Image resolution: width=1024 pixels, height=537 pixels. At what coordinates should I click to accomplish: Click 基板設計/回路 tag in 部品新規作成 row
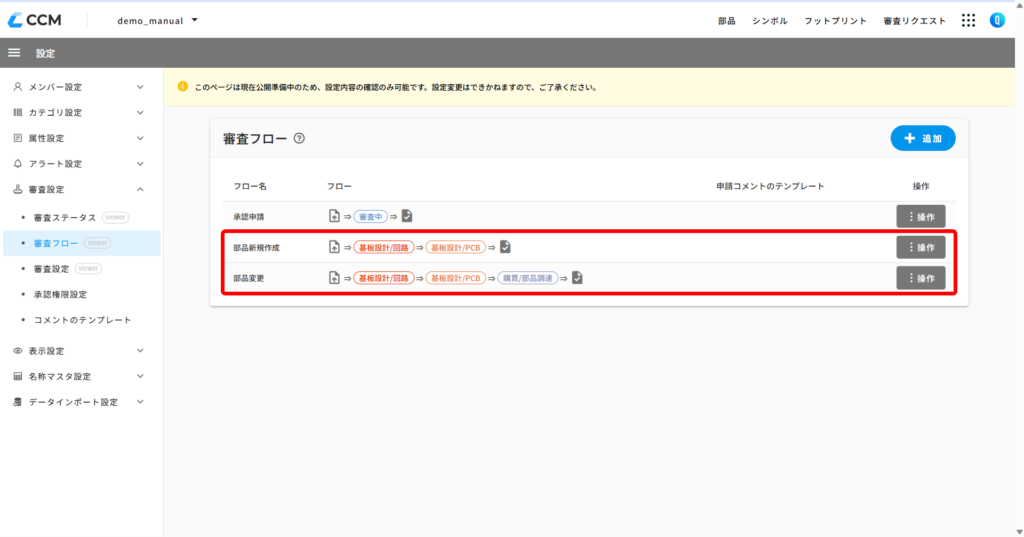(x=384, y=248)
